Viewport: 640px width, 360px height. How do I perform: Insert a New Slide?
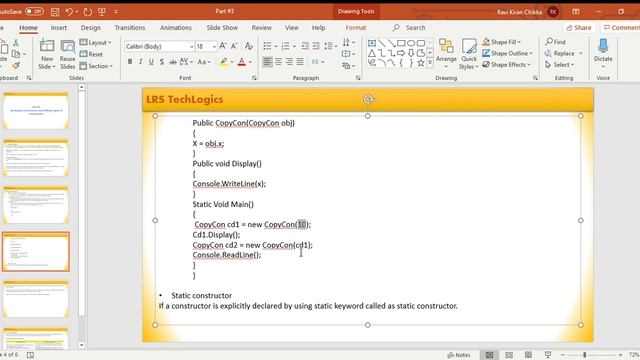coord(47,54)
